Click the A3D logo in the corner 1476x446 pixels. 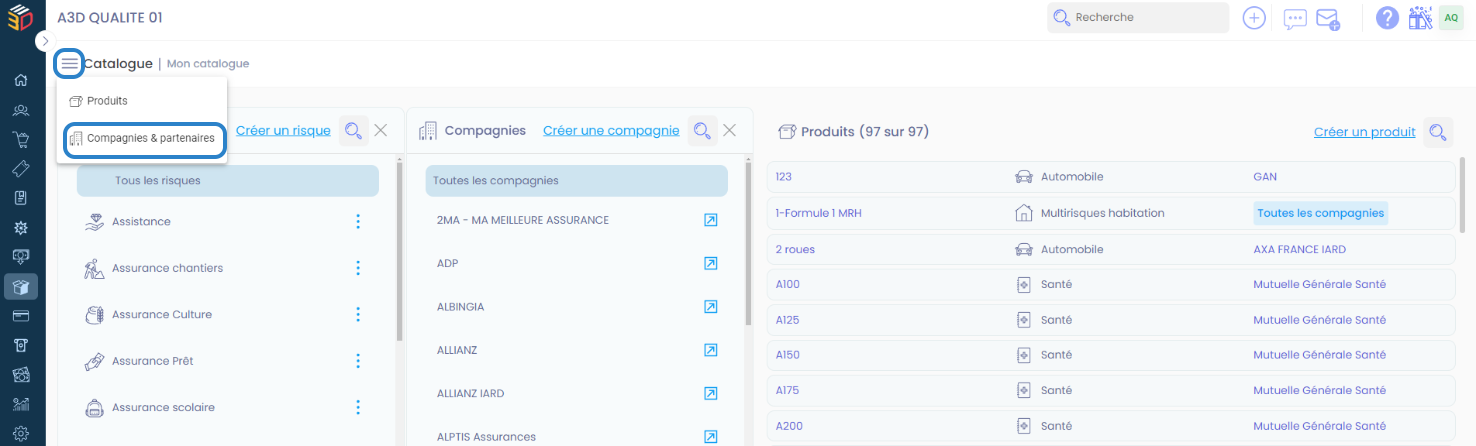(x=21, y=18)
